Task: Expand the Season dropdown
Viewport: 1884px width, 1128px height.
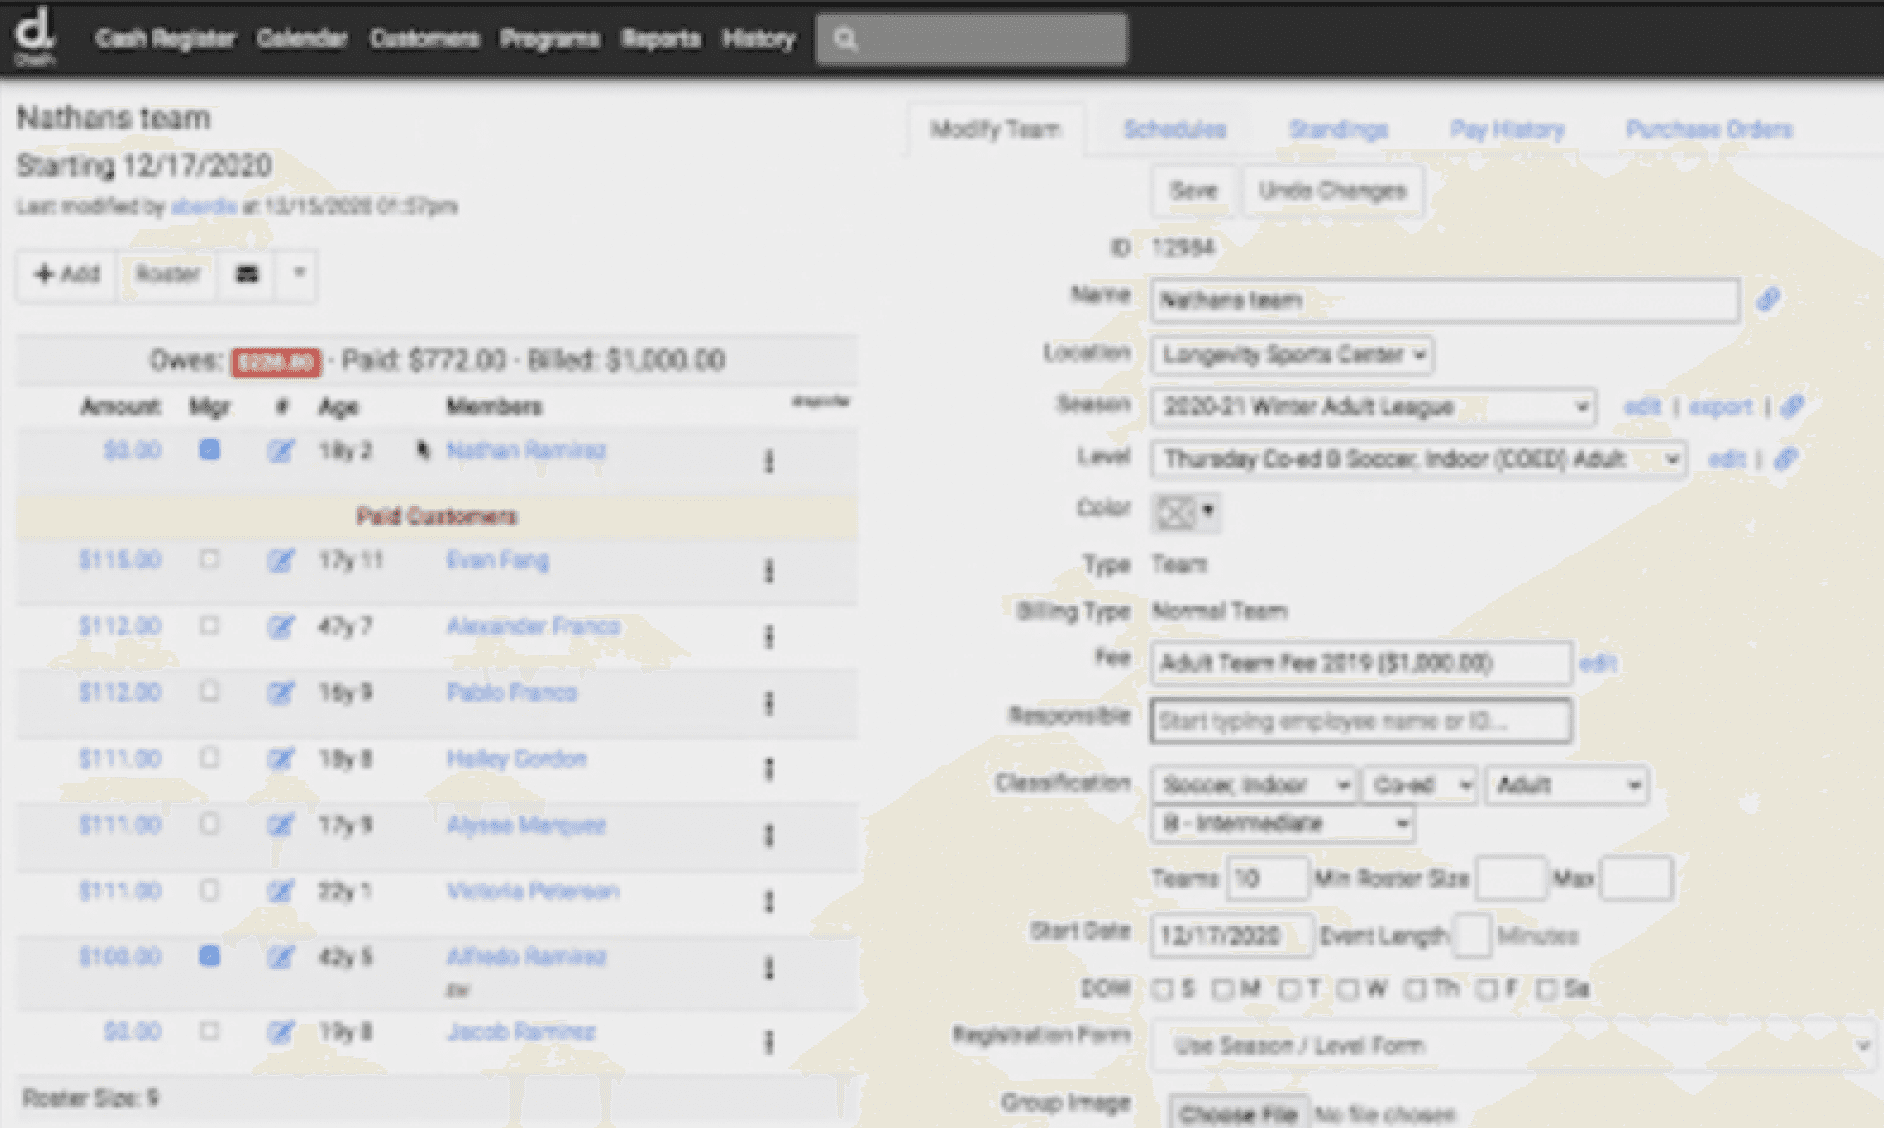Action: click(1372, 407)
